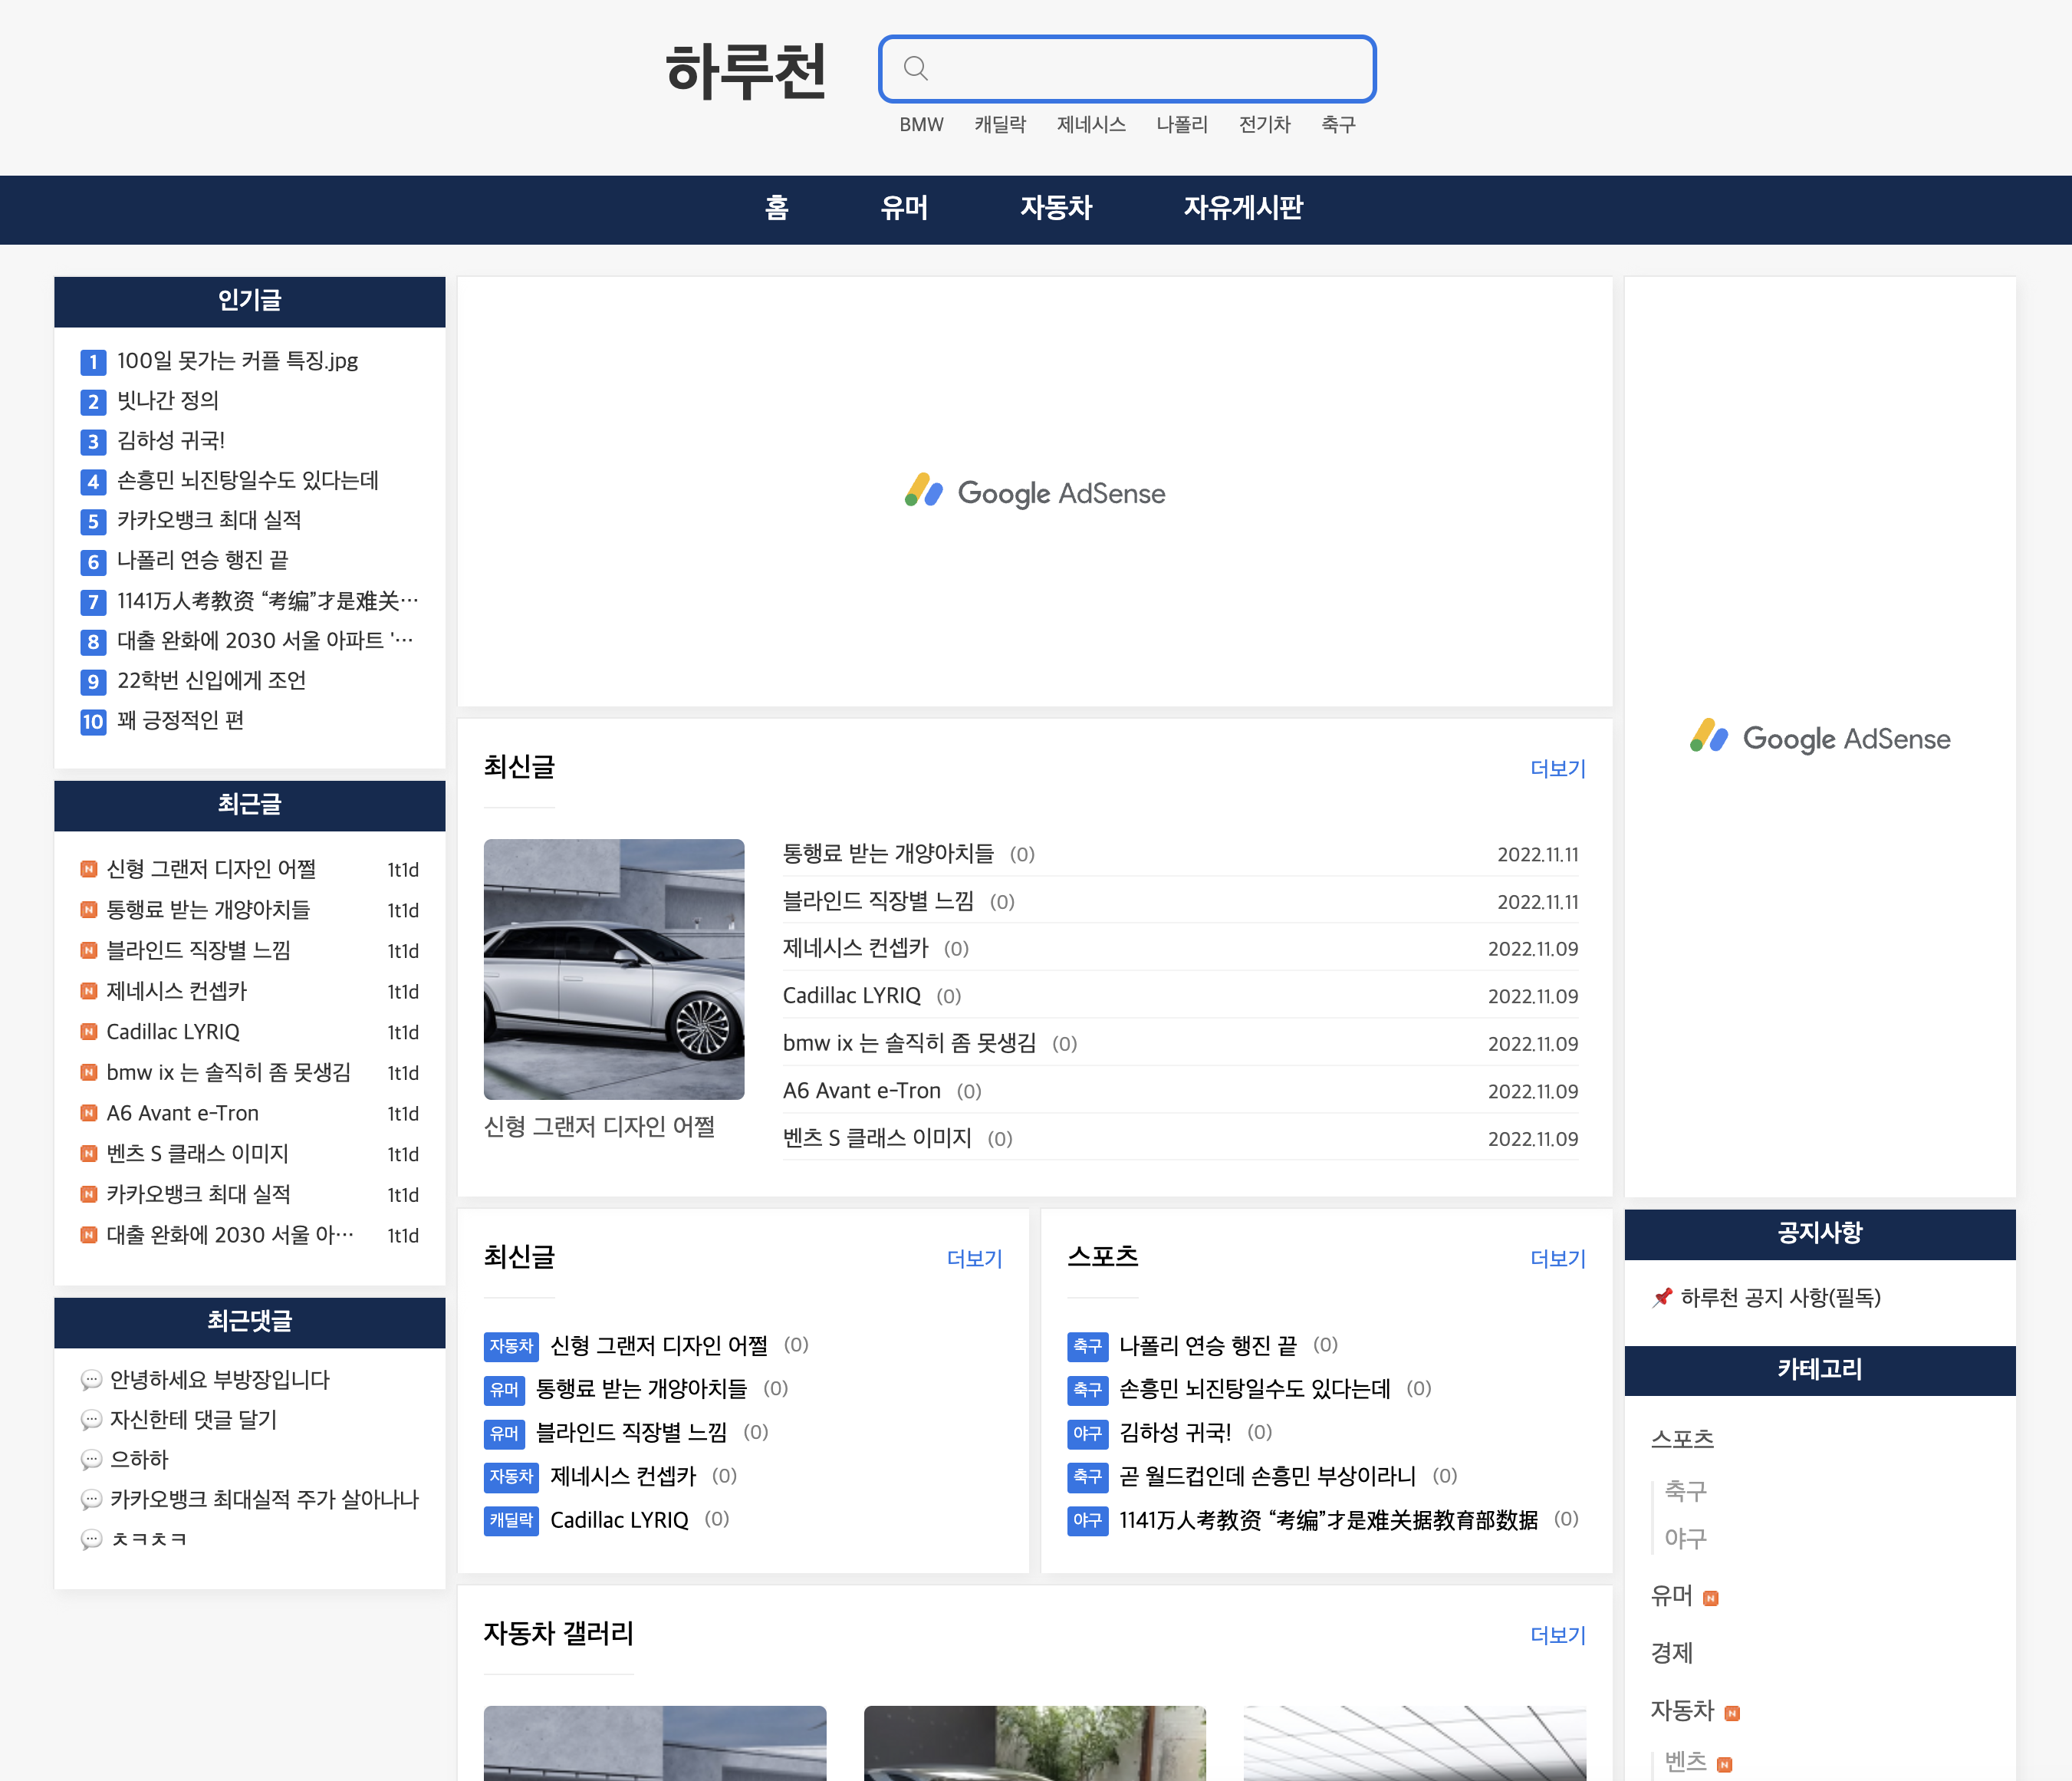The image size is (2072, 1781).
Task: Click rank 1 badge in 인기글
Action: point(93,362)
